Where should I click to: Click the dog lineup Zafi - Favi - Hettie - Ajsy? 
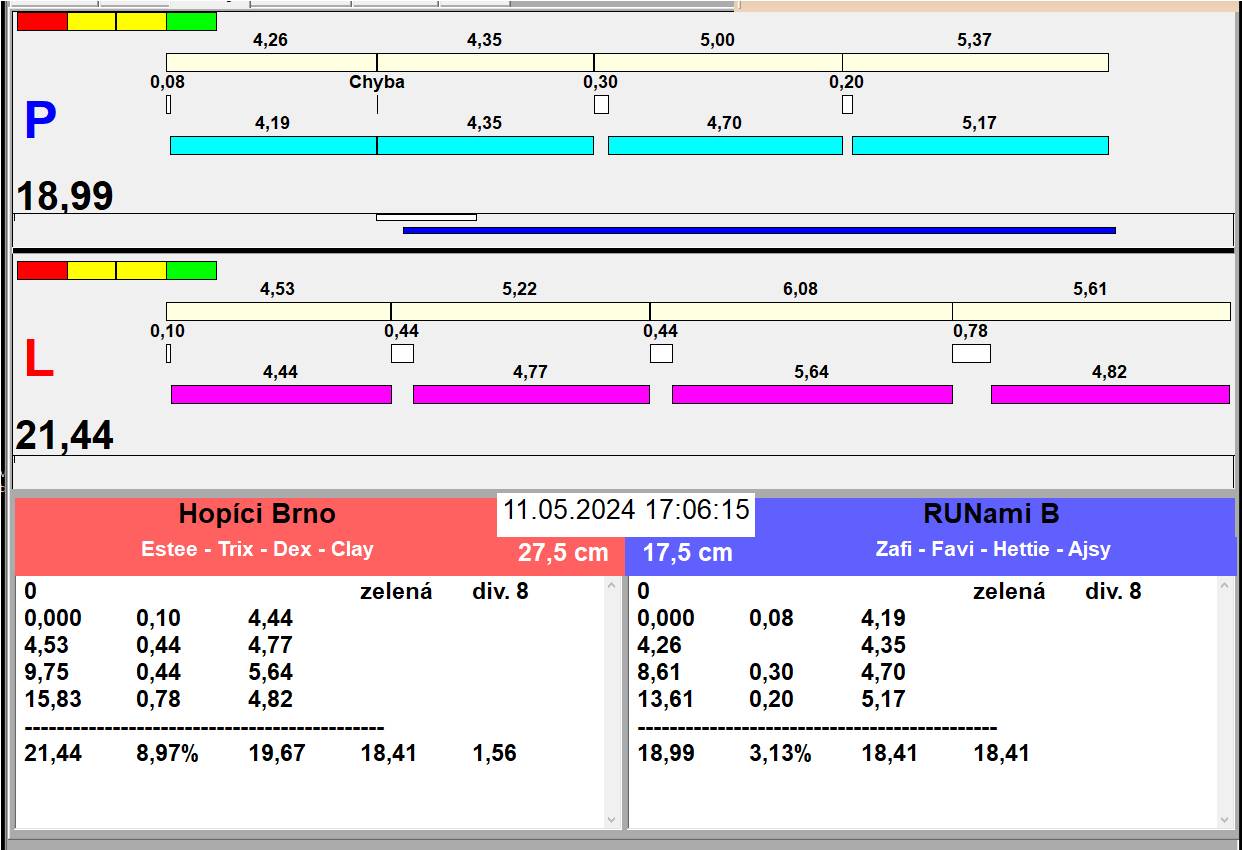click(x=992, y=549)
